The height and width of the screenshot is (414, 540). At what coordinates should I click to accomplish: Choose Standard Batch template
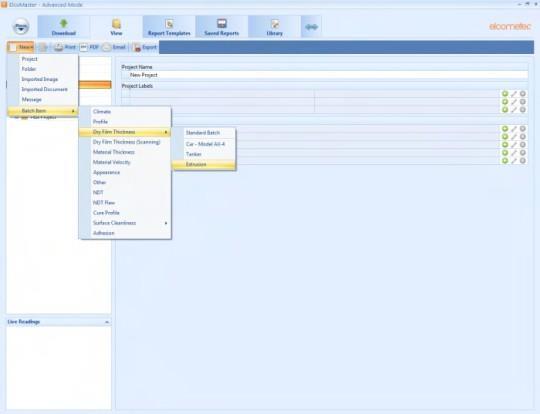click(204, 133)
